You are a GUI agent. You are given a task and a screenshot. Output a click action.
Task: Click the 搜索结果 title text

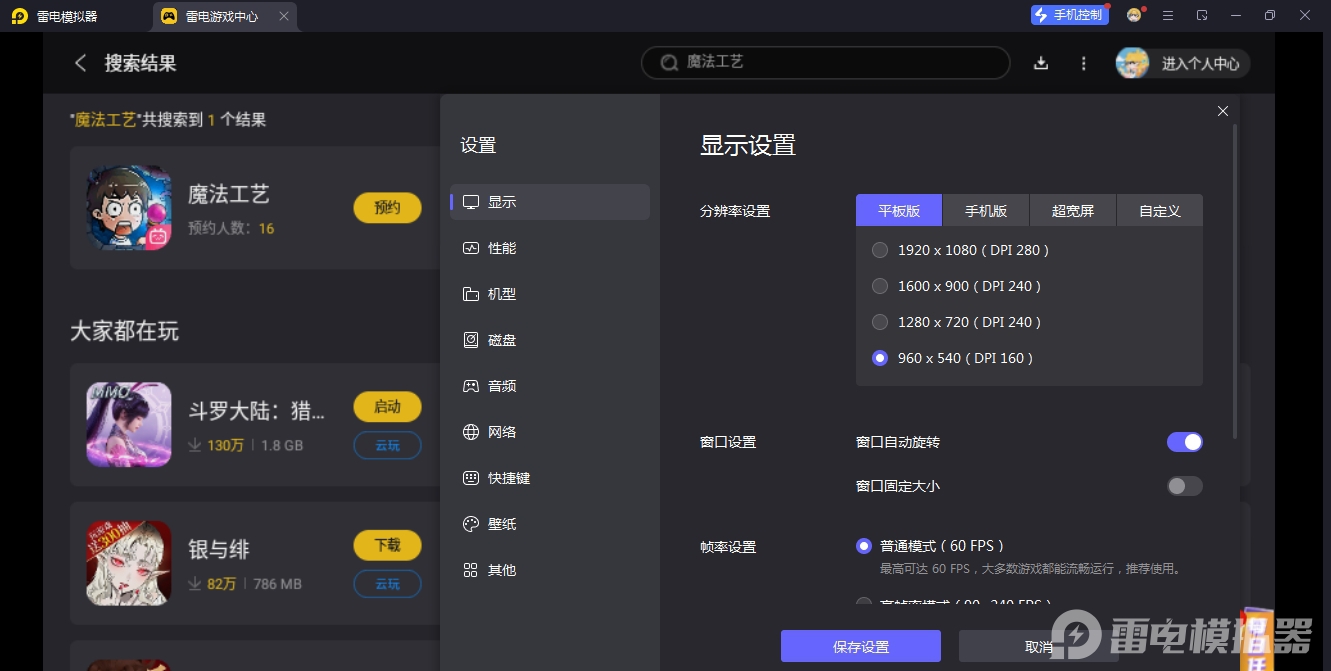tap(141, 63)
